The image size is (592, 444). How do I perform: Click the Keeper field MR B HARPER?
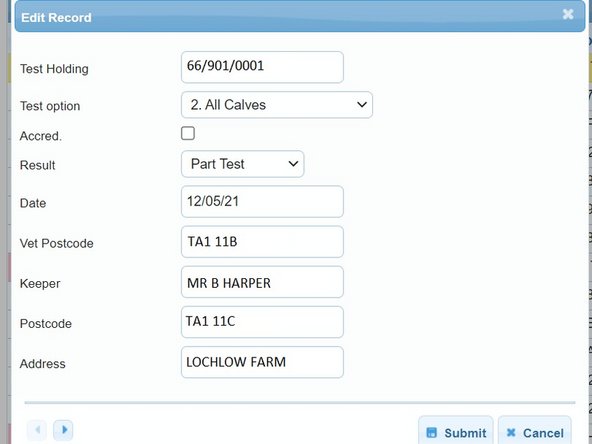pos(262,282)
